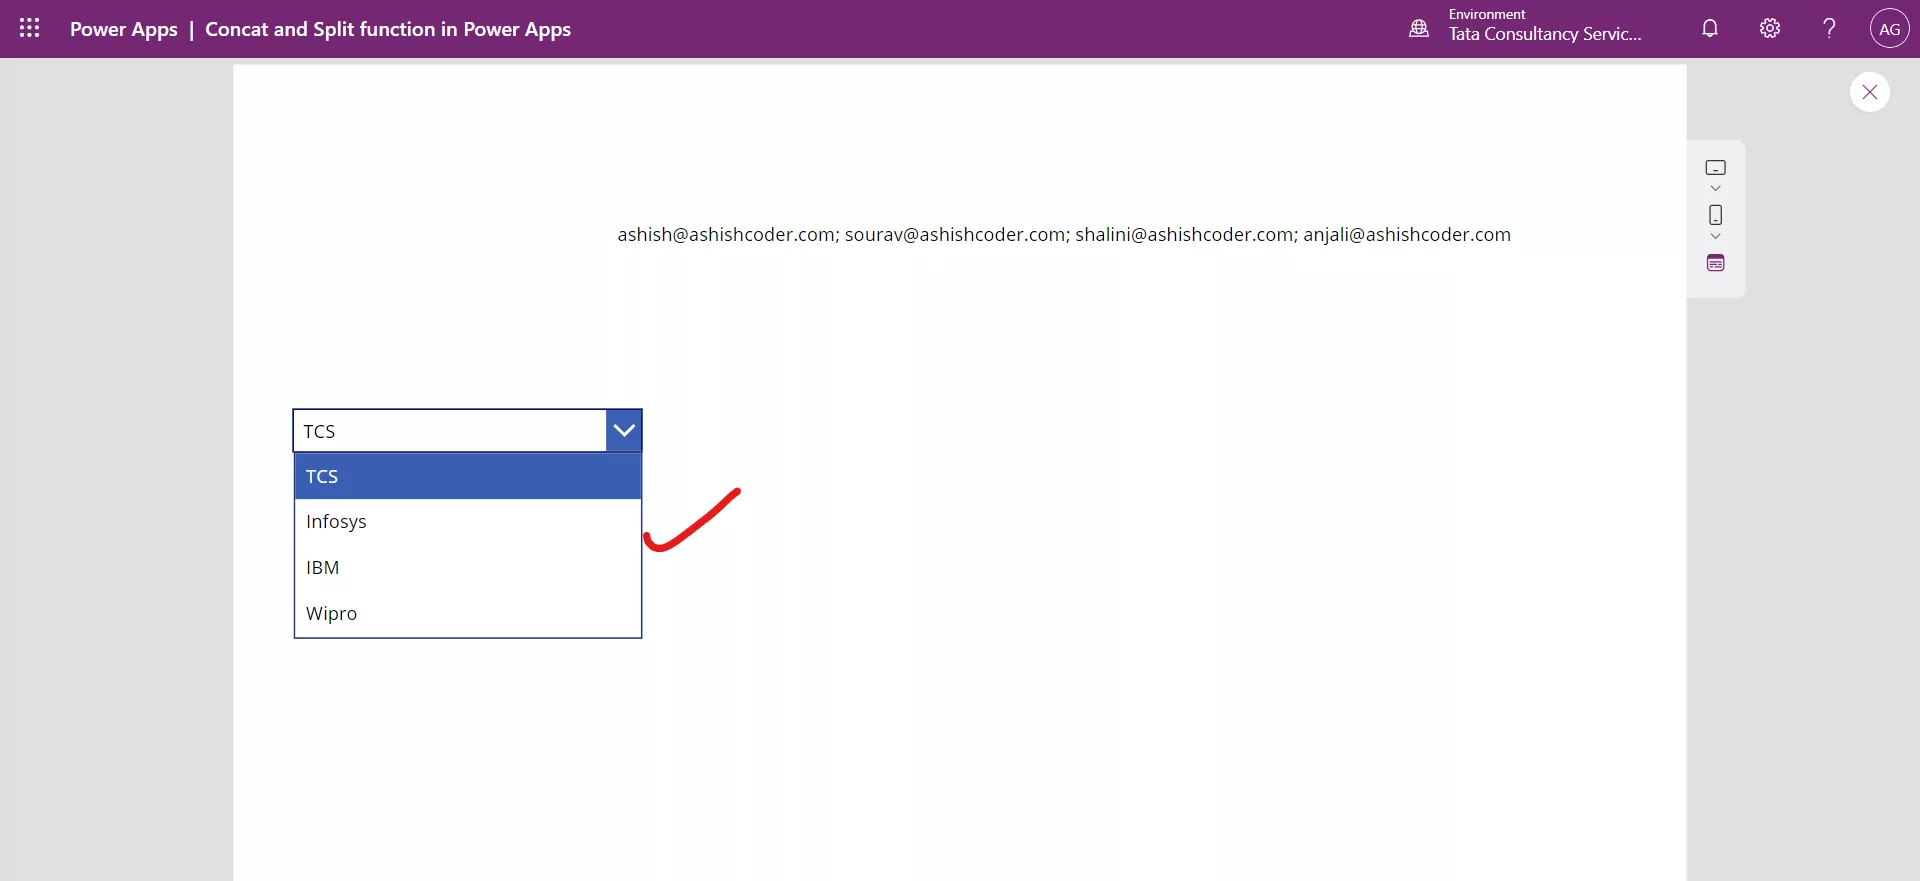Select the tablet device preview icon

(x=1716, y=167)
